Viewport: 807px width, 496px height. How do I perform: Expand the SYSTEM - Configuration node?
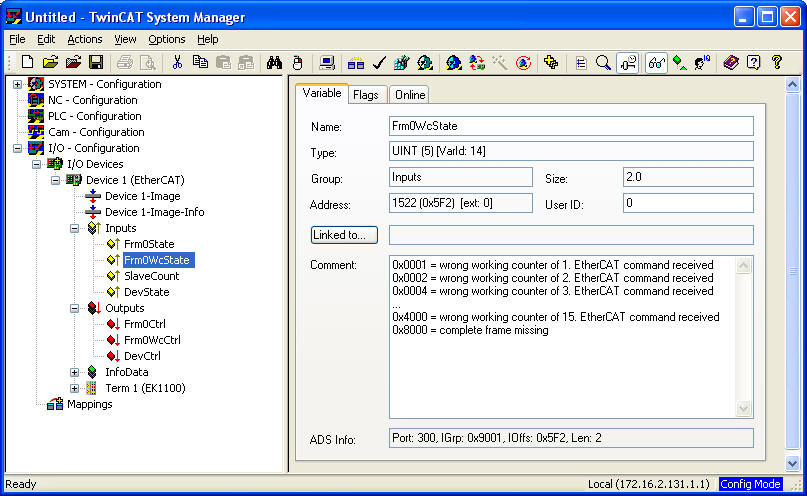tap(18, 84)
